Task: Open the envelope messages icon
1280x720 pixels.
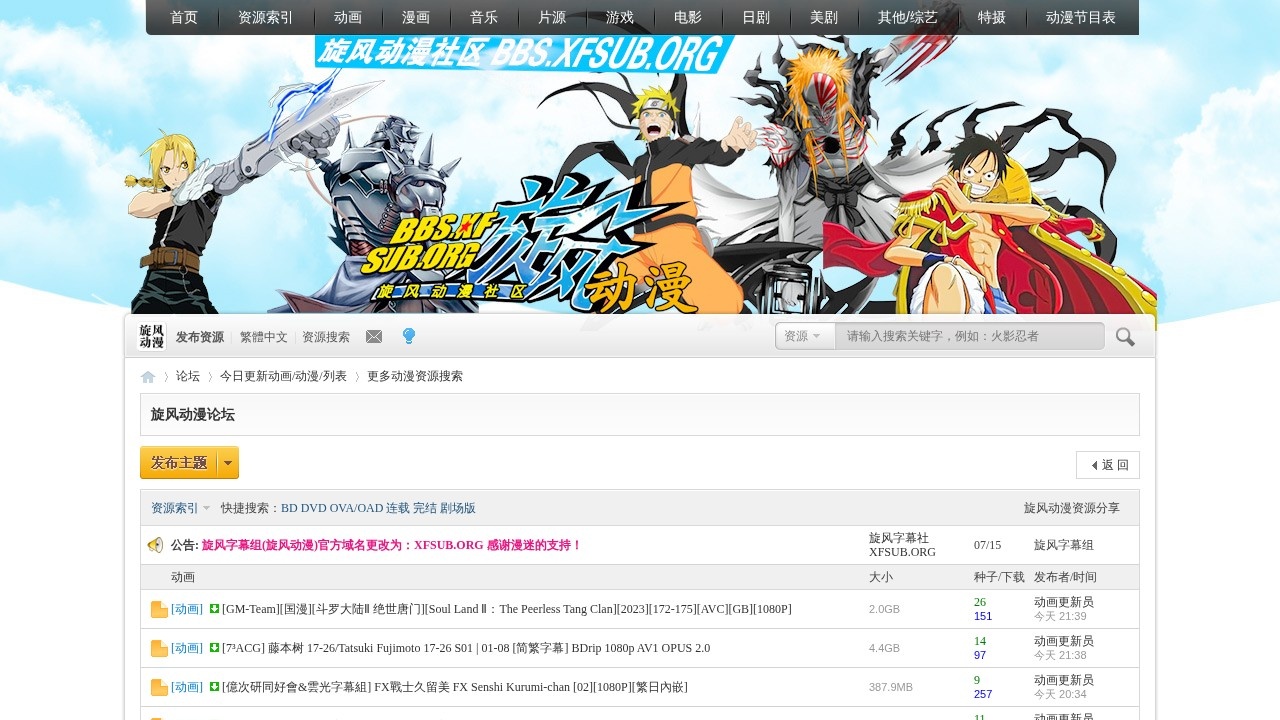Action: coord(374,337)
